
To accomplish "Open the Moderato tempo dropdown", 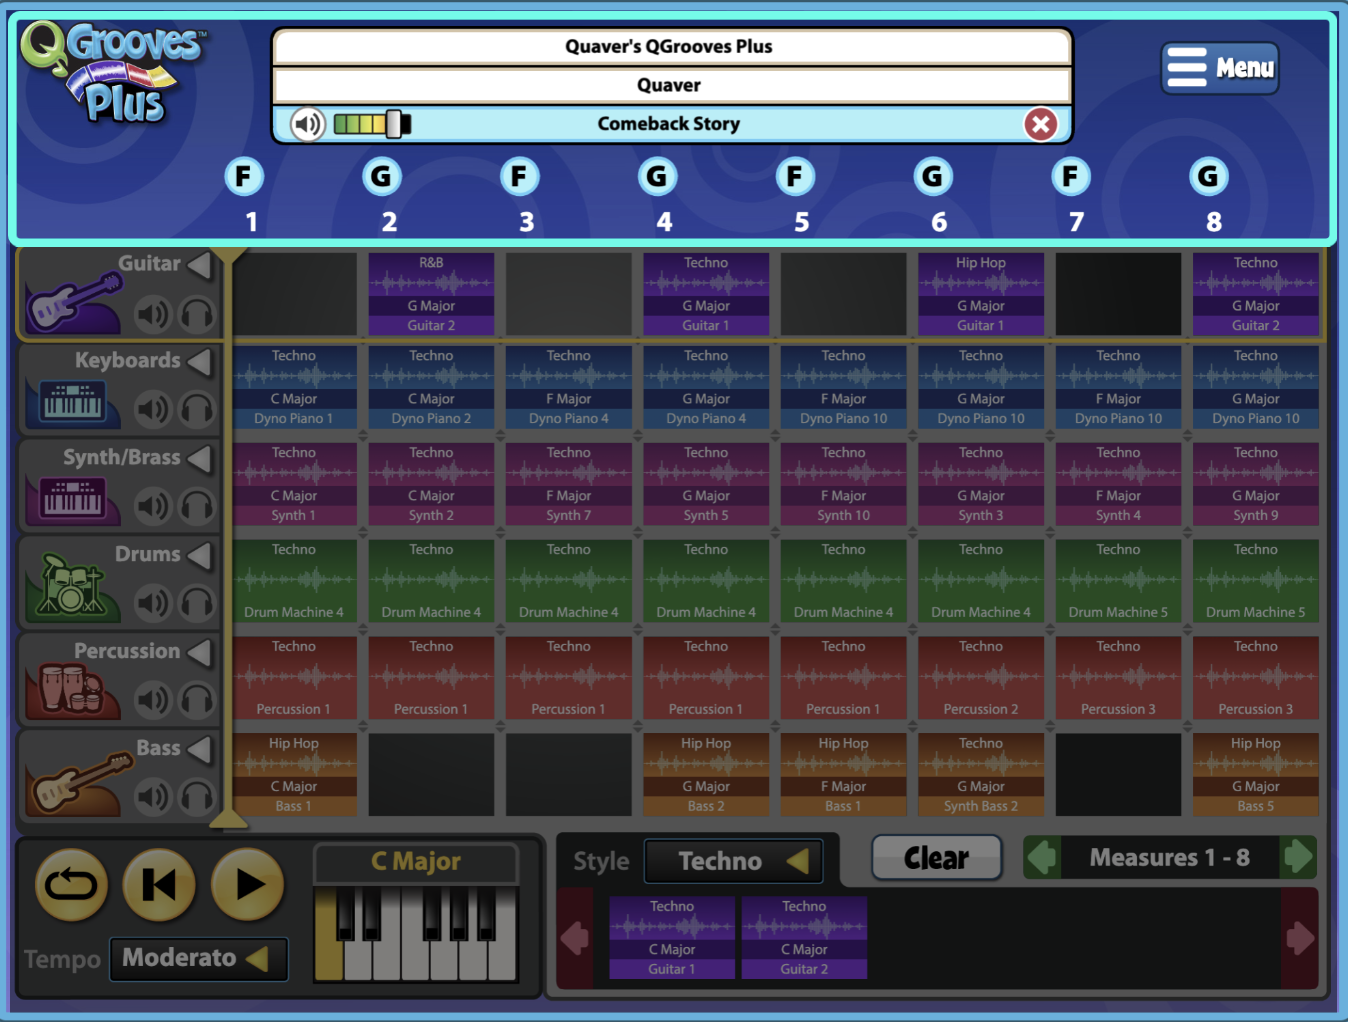I will 198,958.
